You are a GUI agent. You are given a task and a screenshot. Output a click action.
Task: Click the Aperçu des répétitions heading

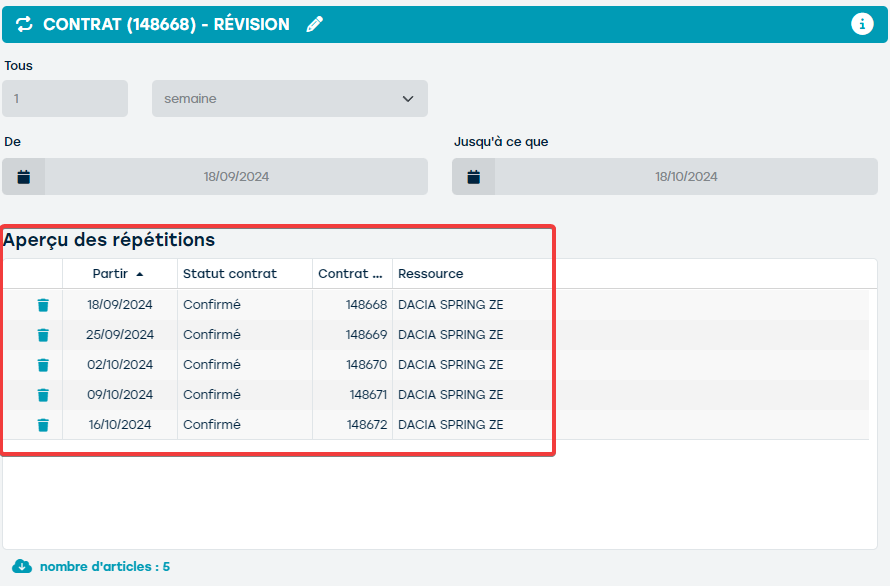pos(109,240)
